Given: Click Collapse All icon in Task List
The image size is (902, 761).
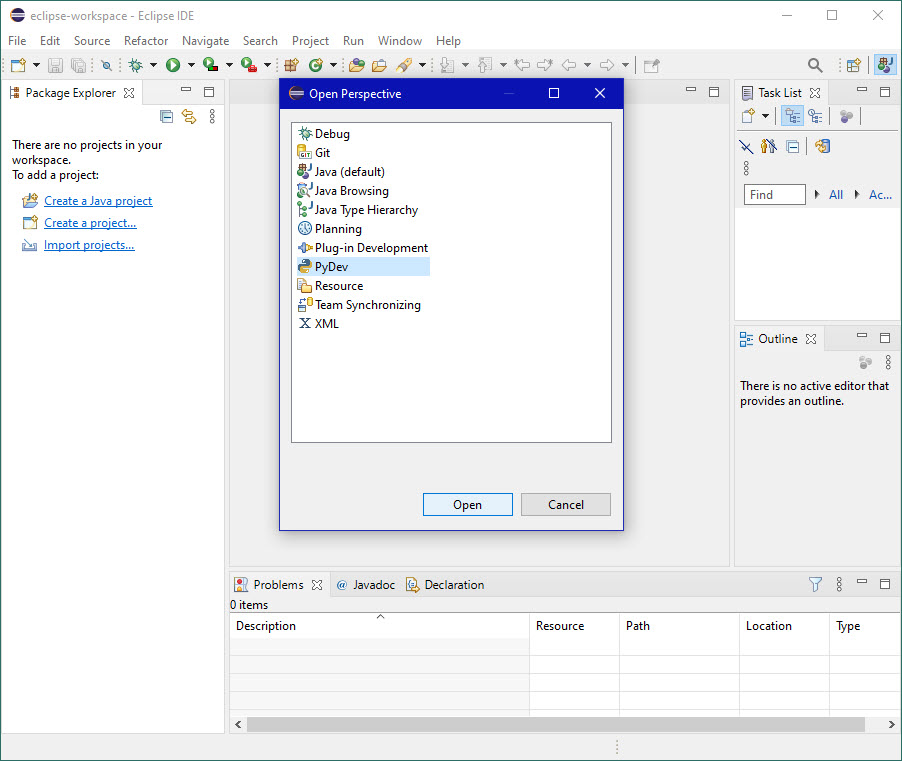Looking at the screenshot, I should coord(792,146).
